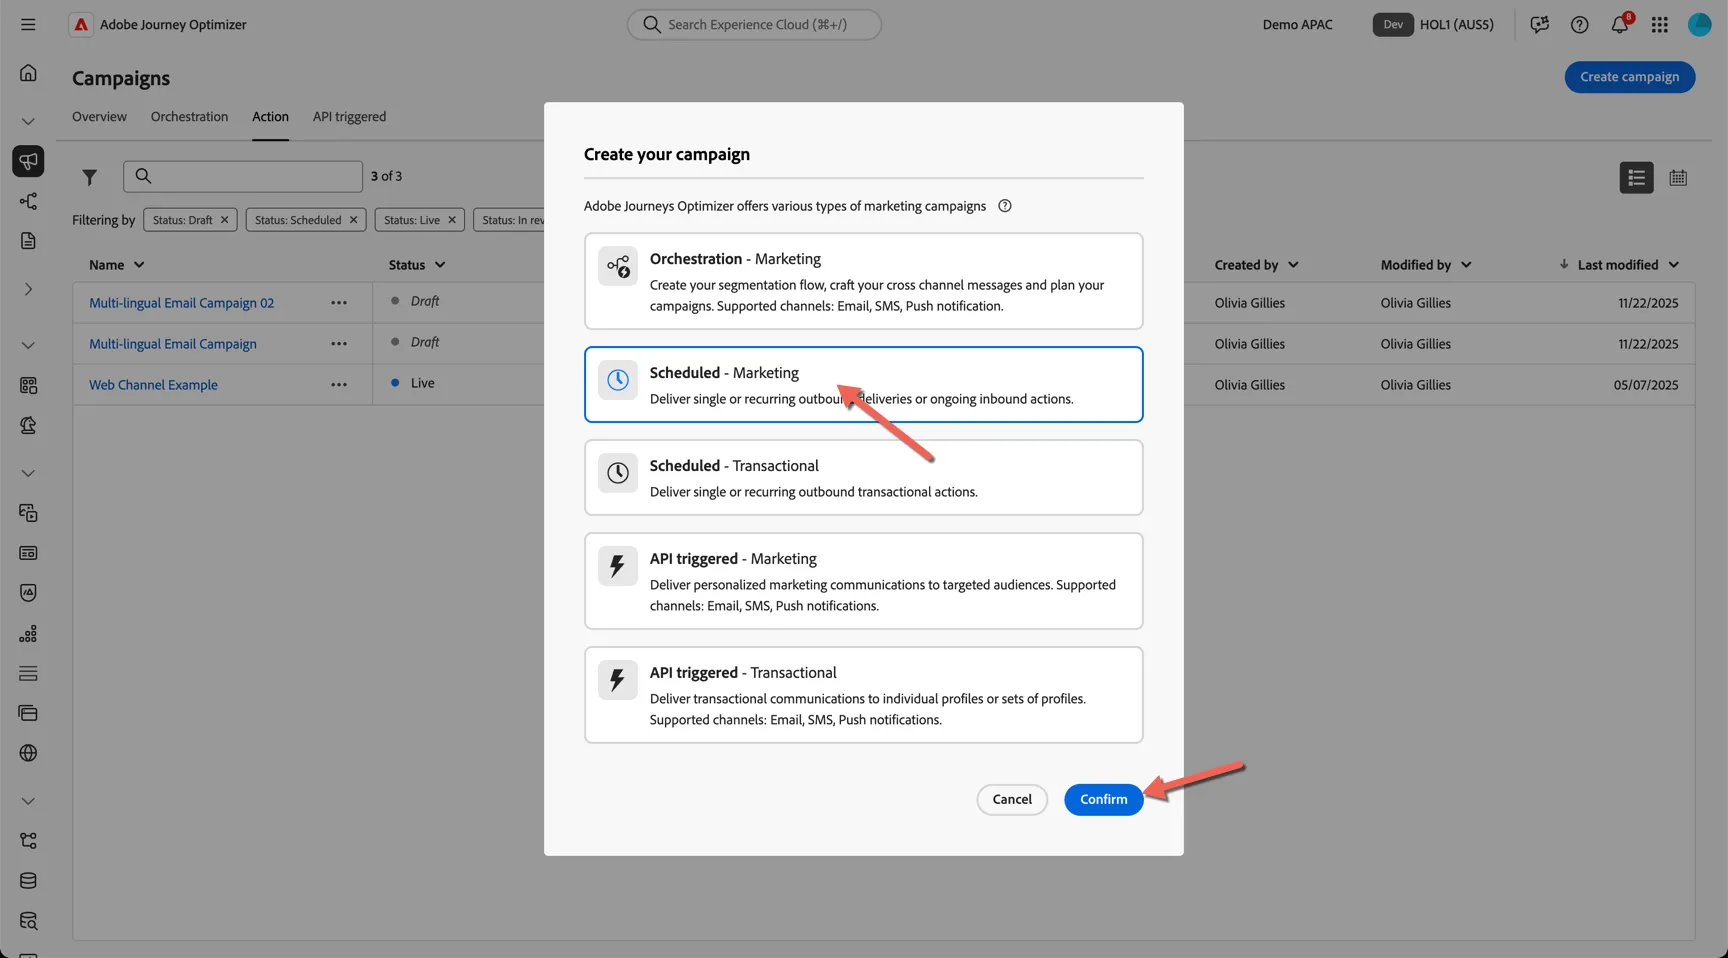Open Multi-lingual Email Campaign 02 link
This screenshot has height=958, width=1728.
coord(181,303)
